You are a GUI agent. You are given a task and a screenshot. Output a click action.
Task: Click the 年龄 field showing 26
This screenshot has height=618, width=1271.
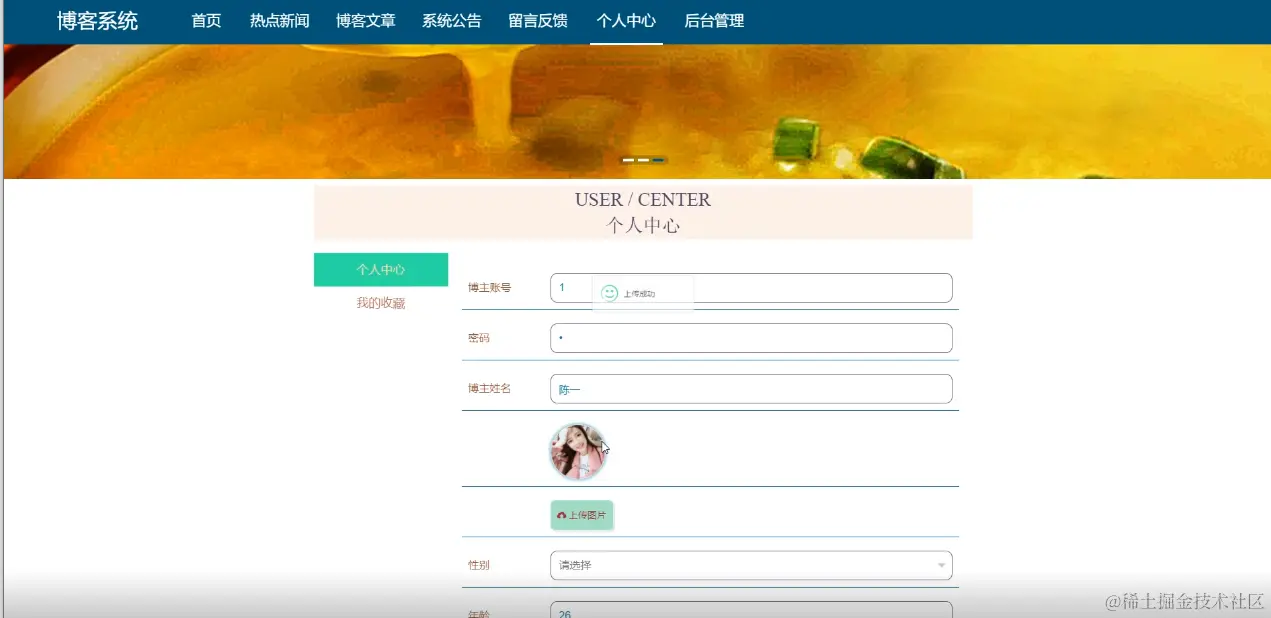click(x=751, y=611)
